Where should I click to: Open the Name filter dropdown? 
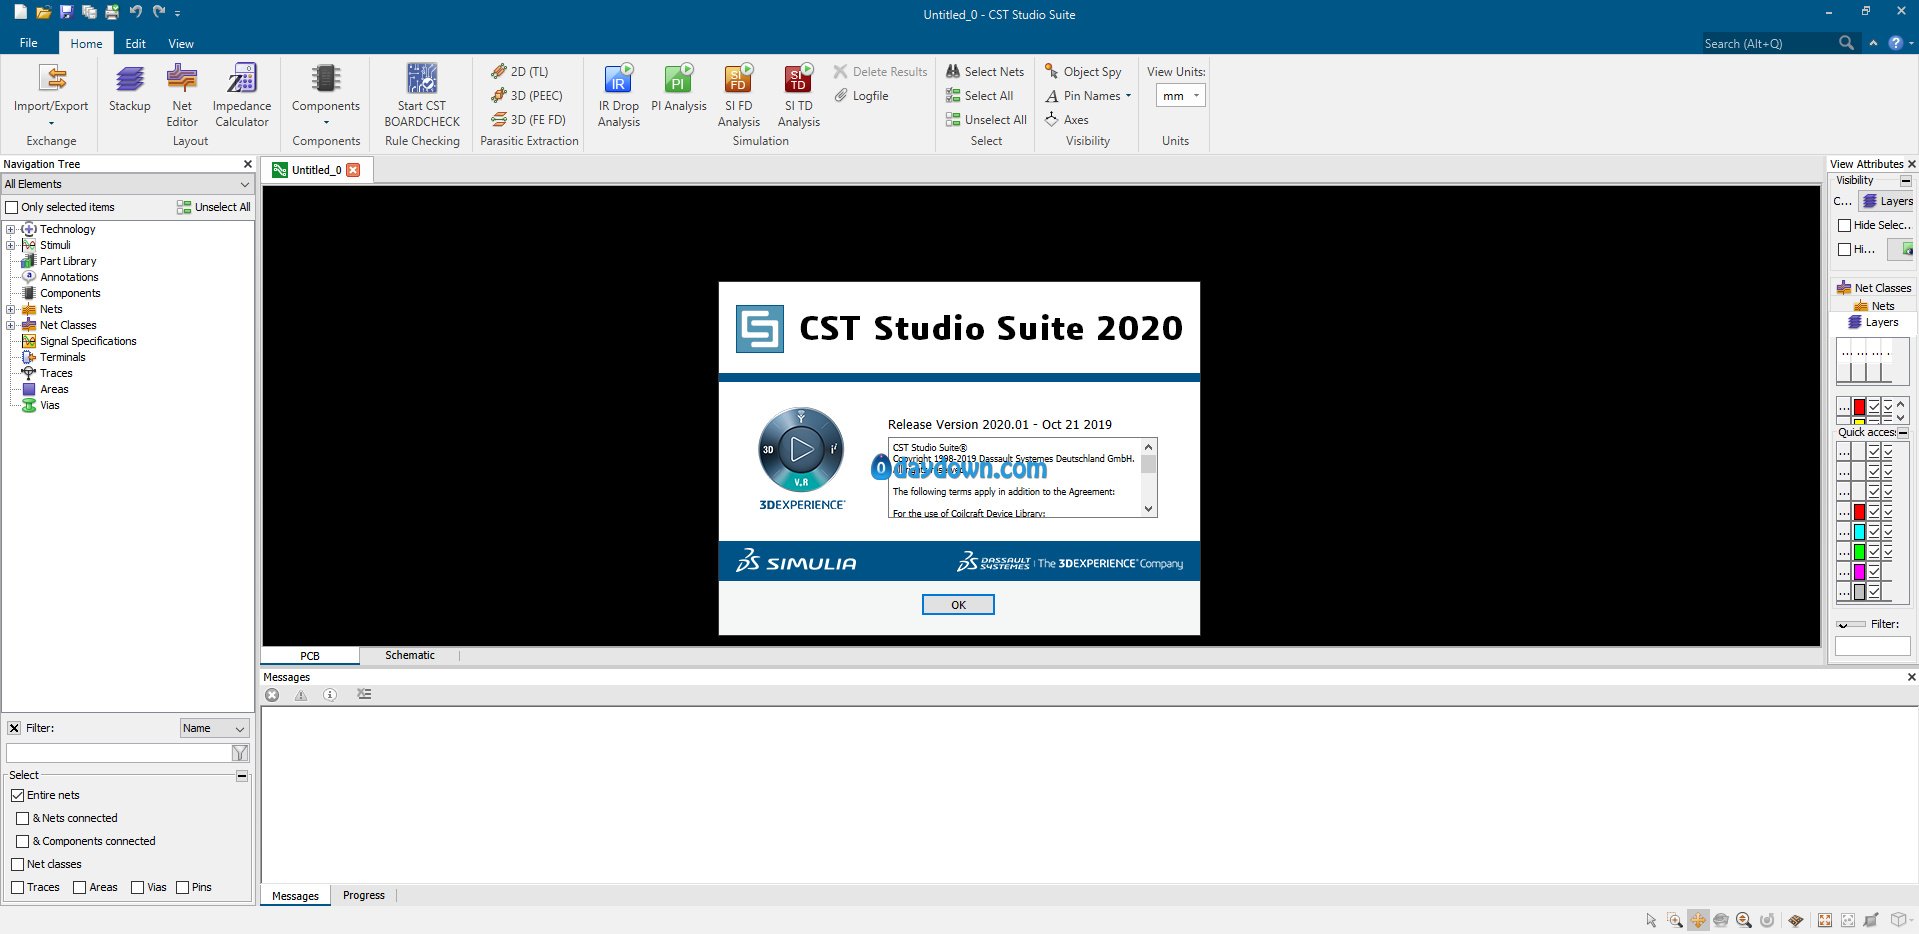click(x=214, y=728)
